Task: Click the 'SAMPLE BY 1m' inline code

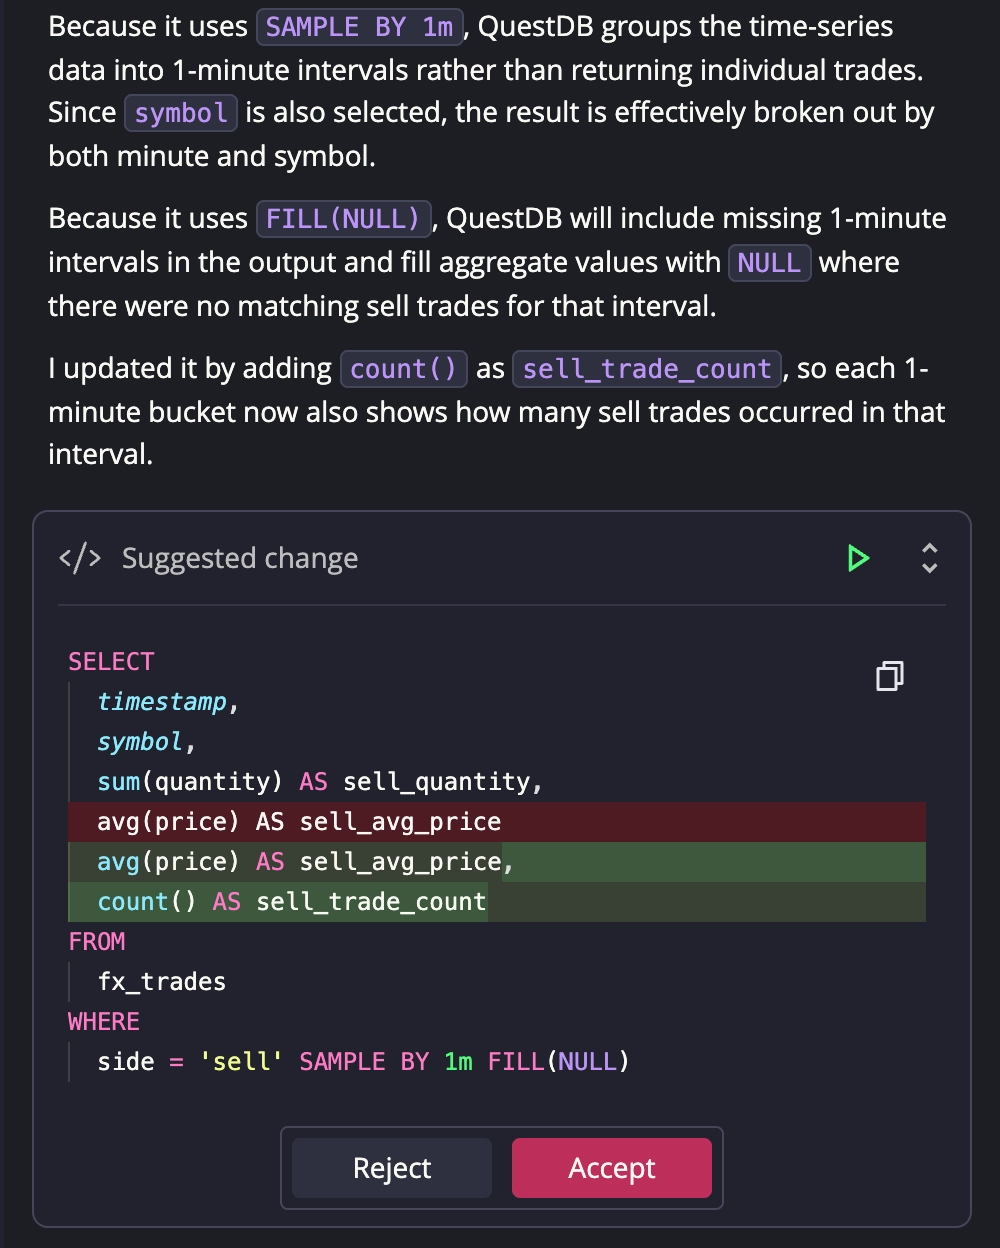Action: pyautogui.click(x=360, y=27)
